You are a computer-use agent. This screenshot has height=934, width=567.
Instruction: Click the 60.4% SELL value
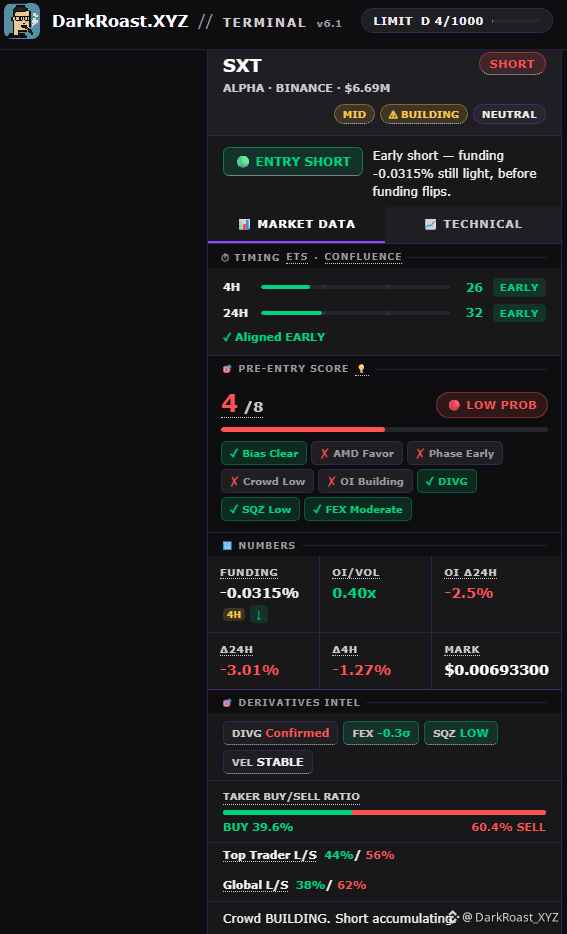click(x=509, y=827)
